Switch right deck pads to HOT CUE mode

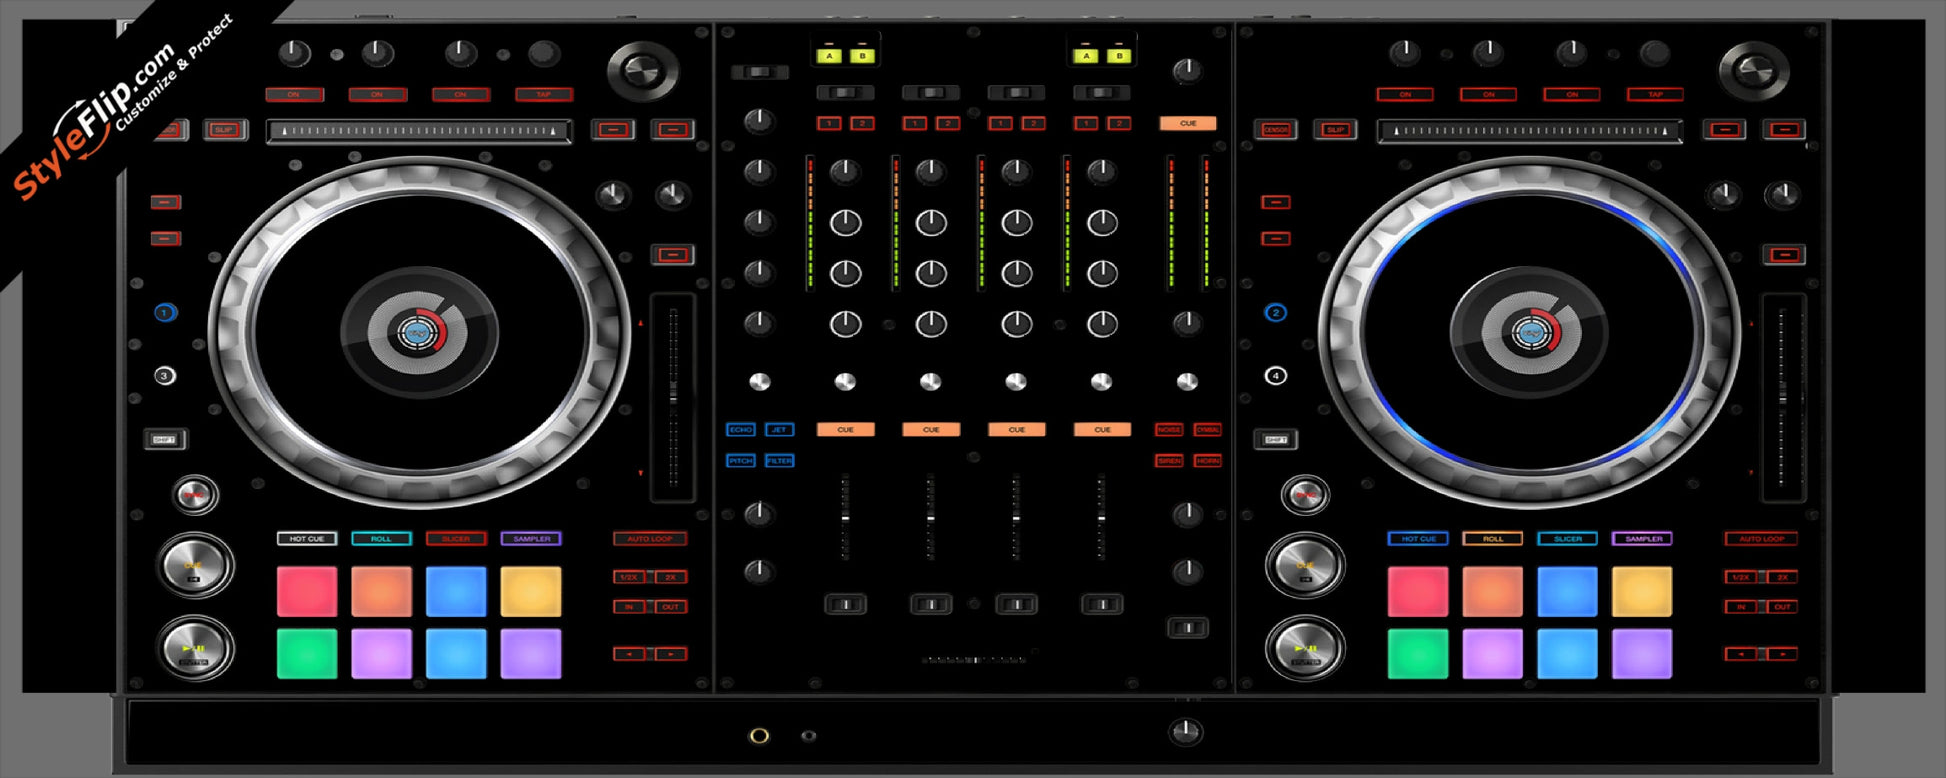click(1418, 538)
